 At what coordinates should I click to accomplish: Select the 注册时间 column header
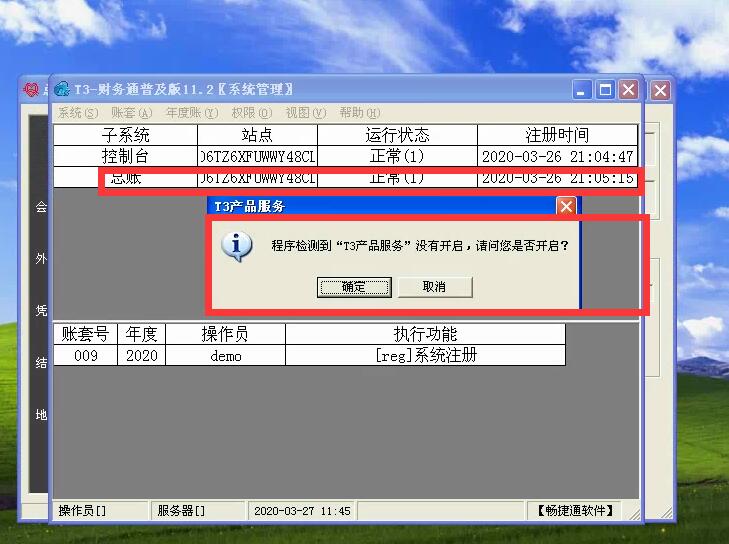coord(557,135)
